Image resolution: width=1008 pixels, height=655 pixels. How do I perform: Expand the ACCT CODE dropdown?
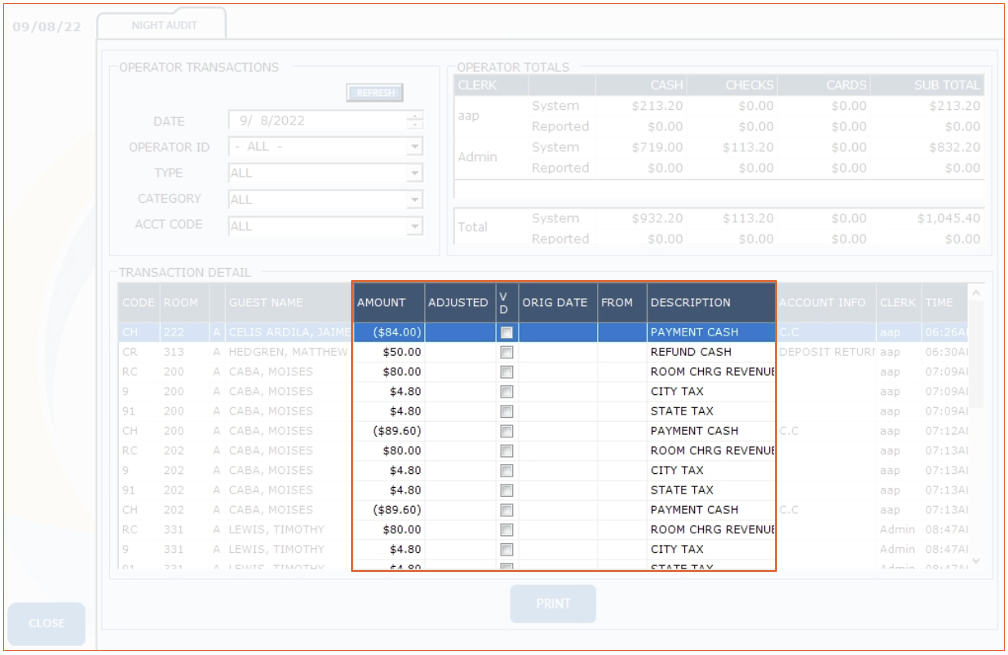pos(414,226)
